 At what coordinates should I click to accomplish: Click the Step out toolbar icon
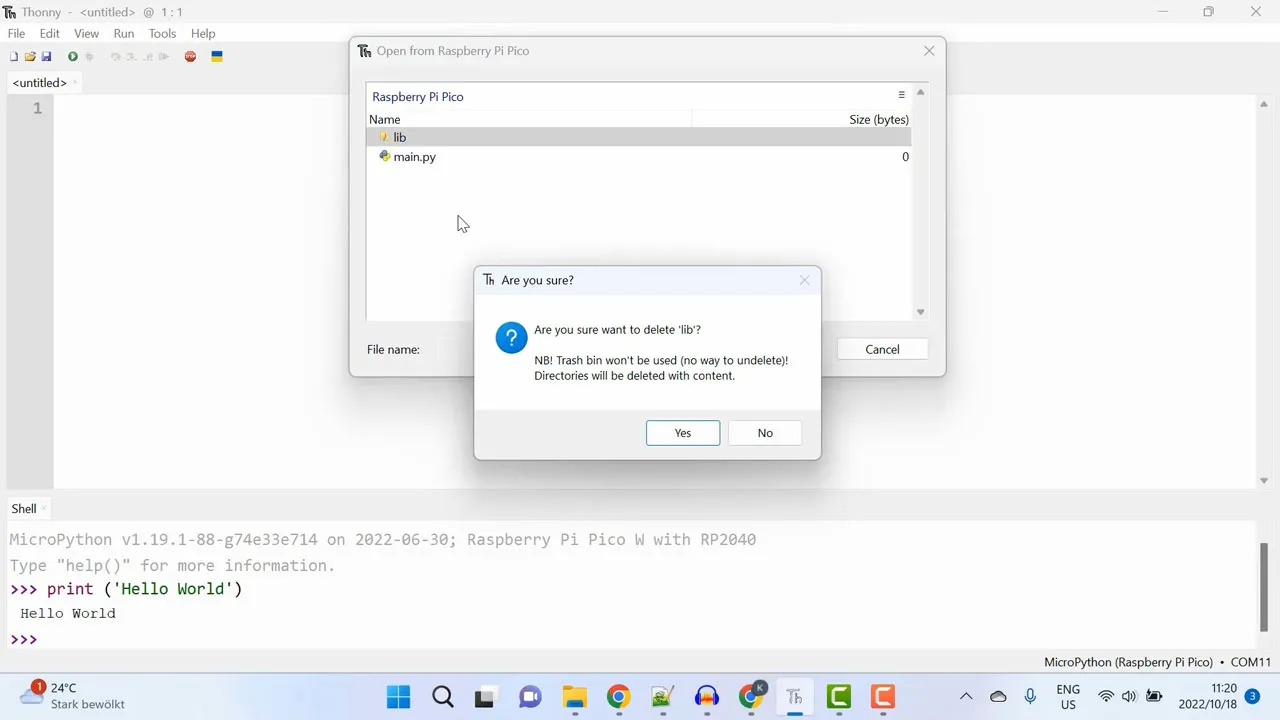click(148, 57)
